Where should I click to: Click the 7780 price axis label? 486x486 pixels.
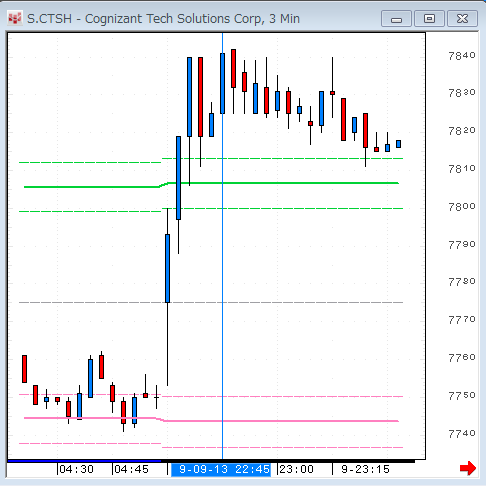(462, 282)
